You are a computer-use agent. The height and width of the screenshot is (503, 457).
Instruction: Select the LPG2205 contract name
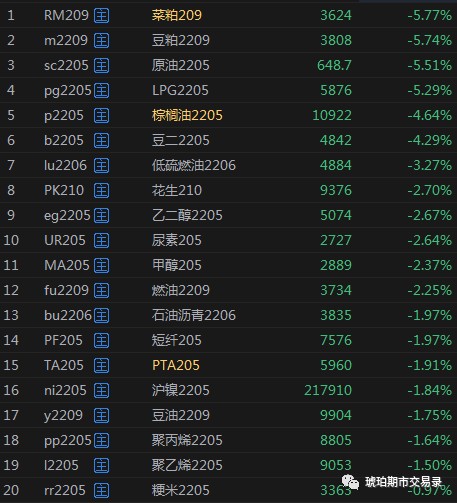coord(180,90)
